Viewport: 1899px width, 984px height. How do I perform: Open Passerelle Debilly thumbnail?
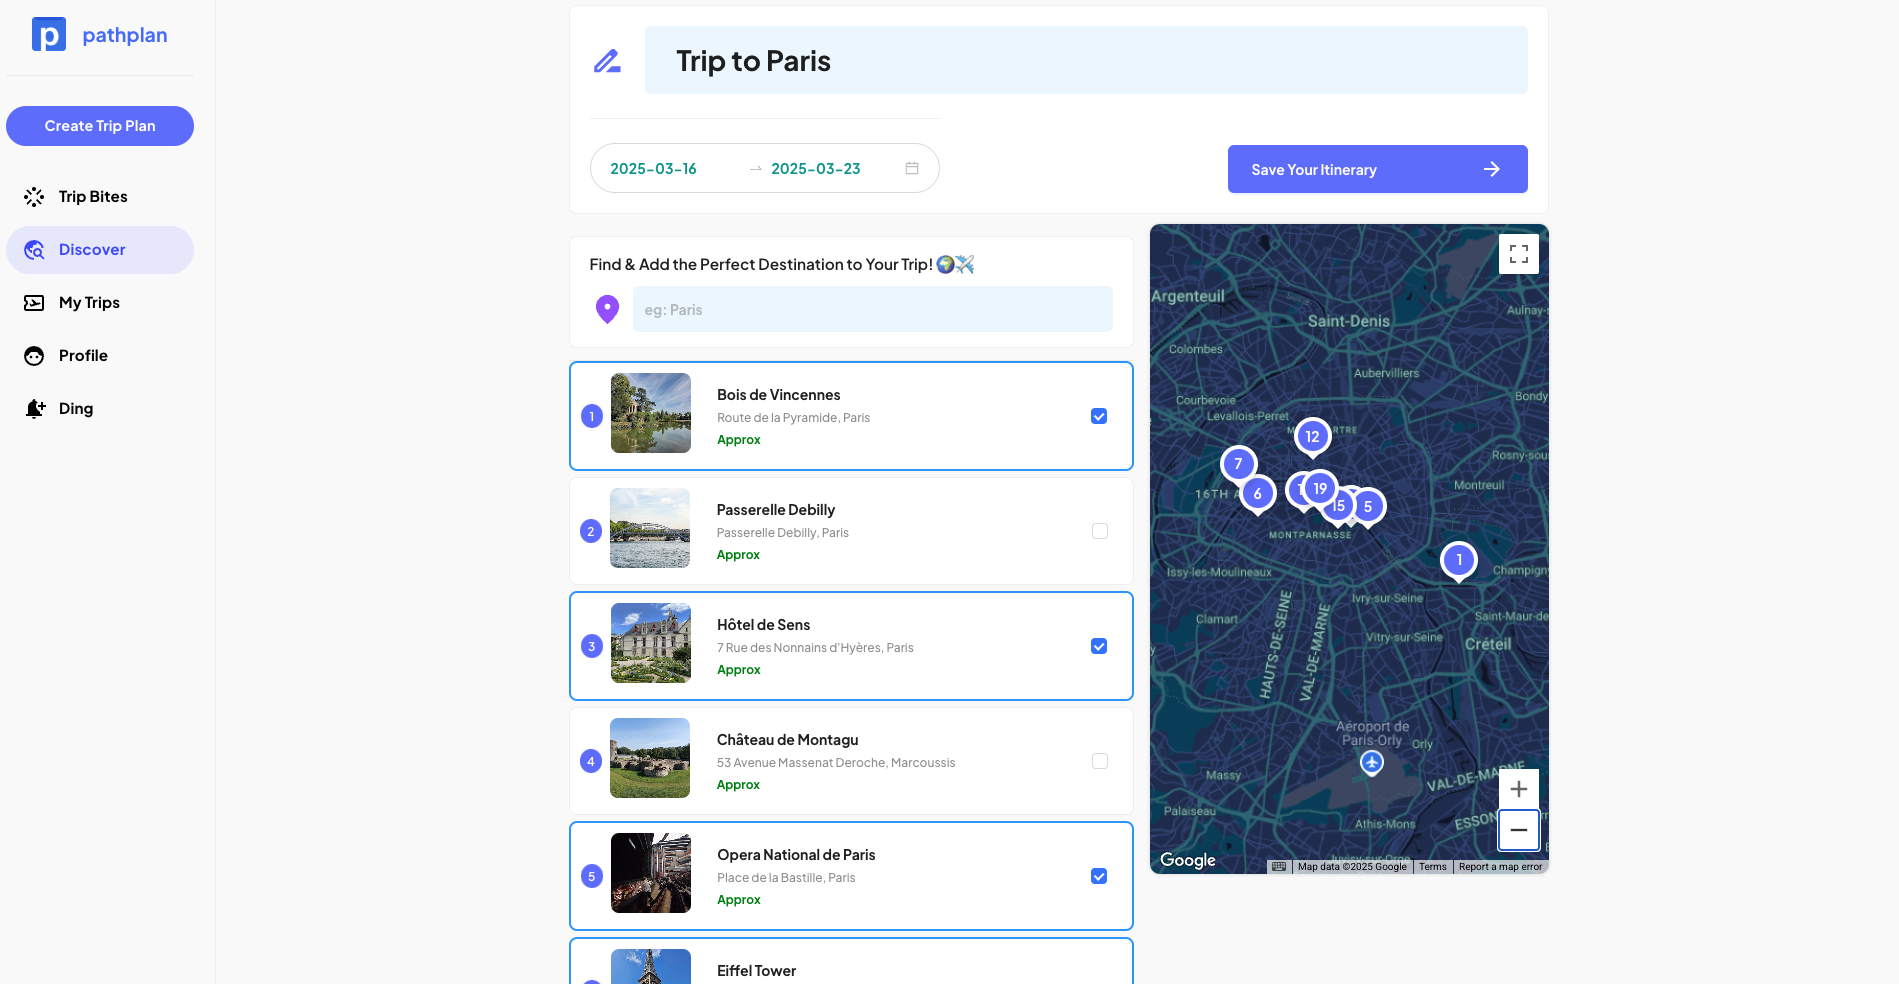click(x=650, y=528)
